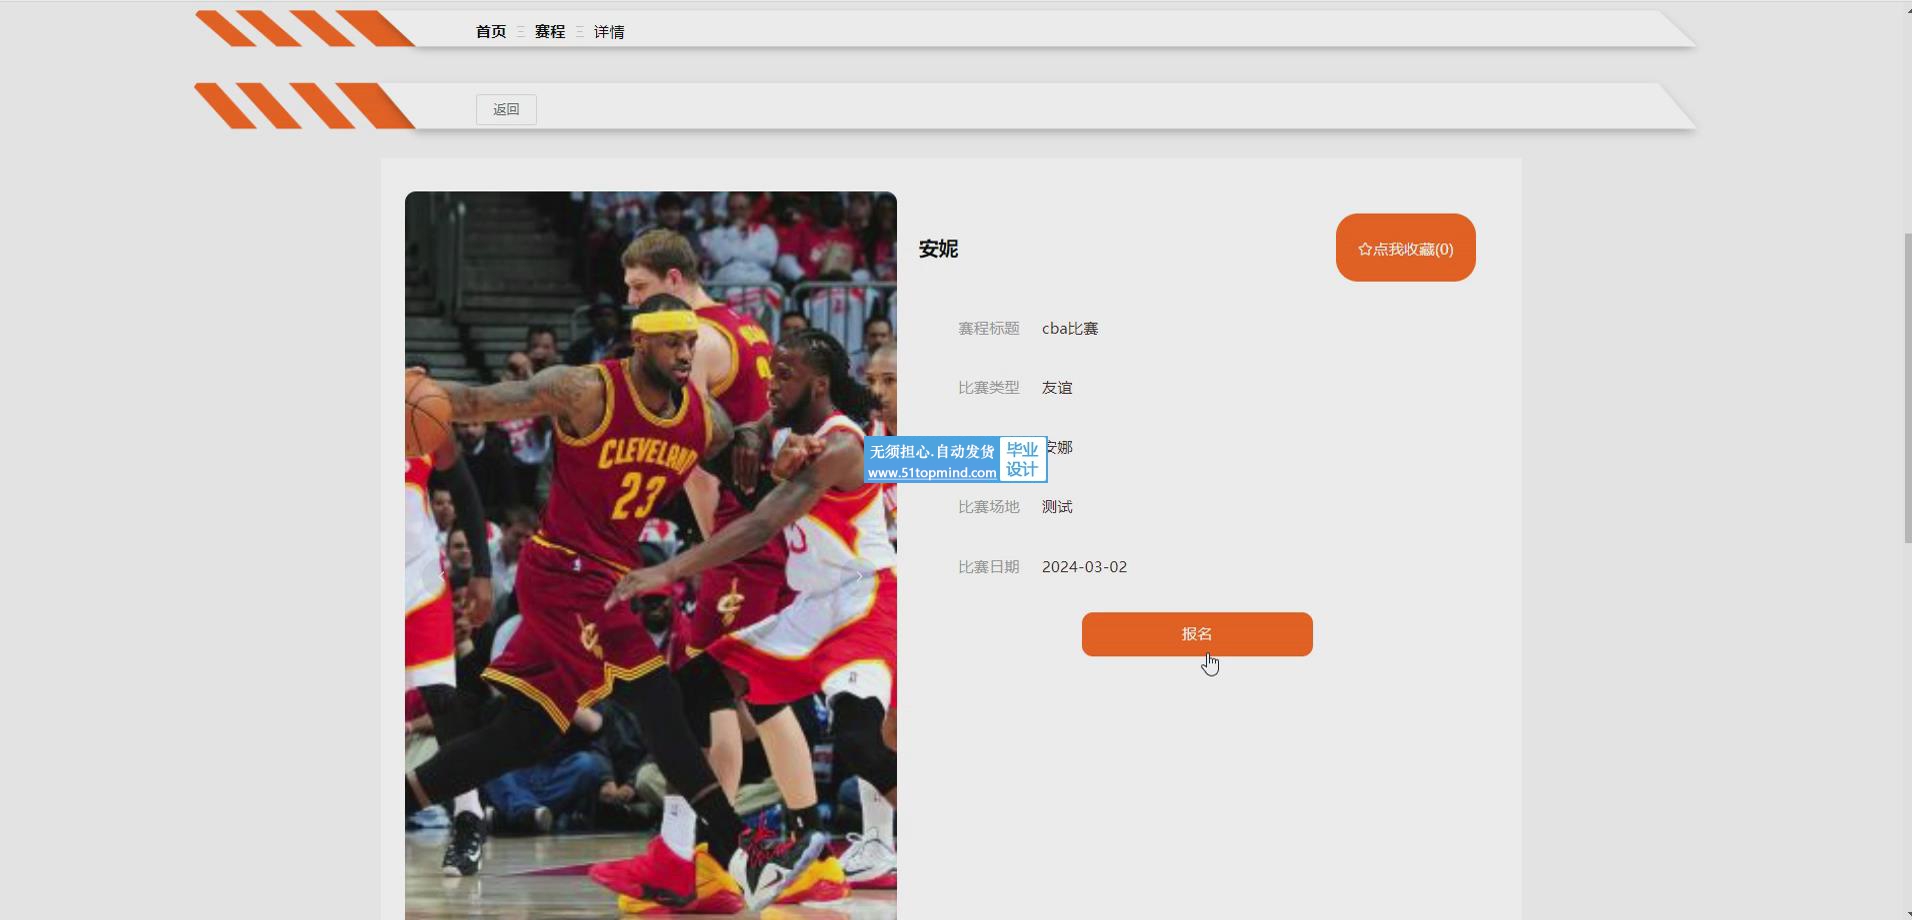
Task: Select the title text 安妮
Action: click(x=938, y=249)
